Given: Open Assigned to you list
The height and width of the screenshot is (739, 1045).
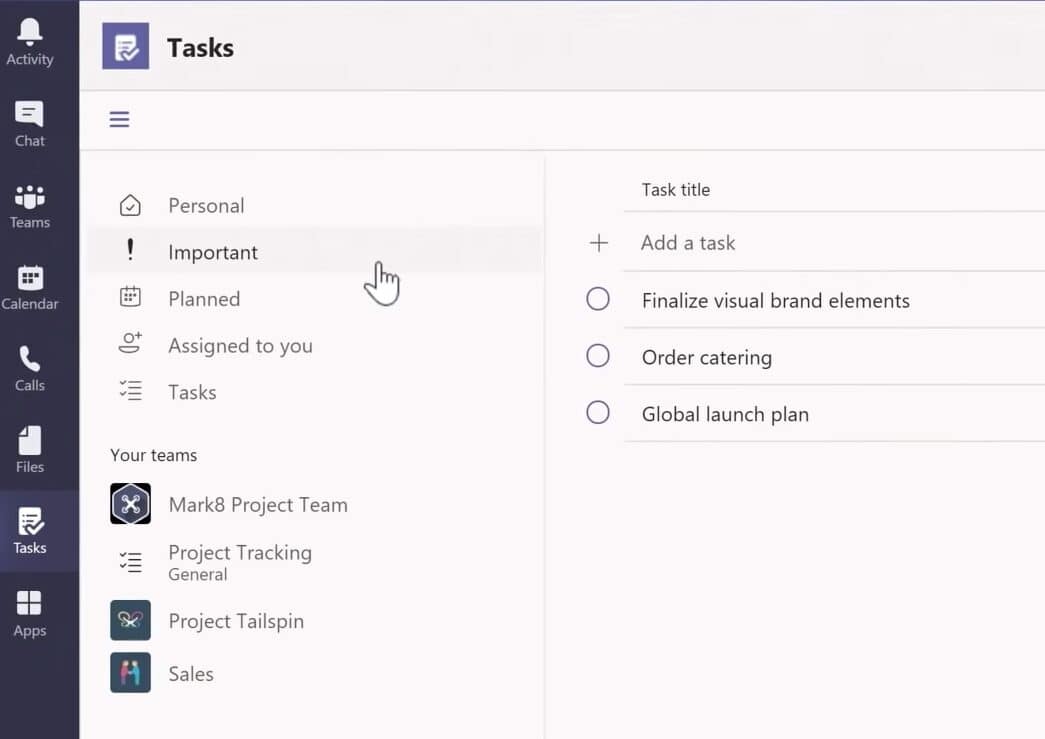Looking at the screenshot, I should 240,346.
